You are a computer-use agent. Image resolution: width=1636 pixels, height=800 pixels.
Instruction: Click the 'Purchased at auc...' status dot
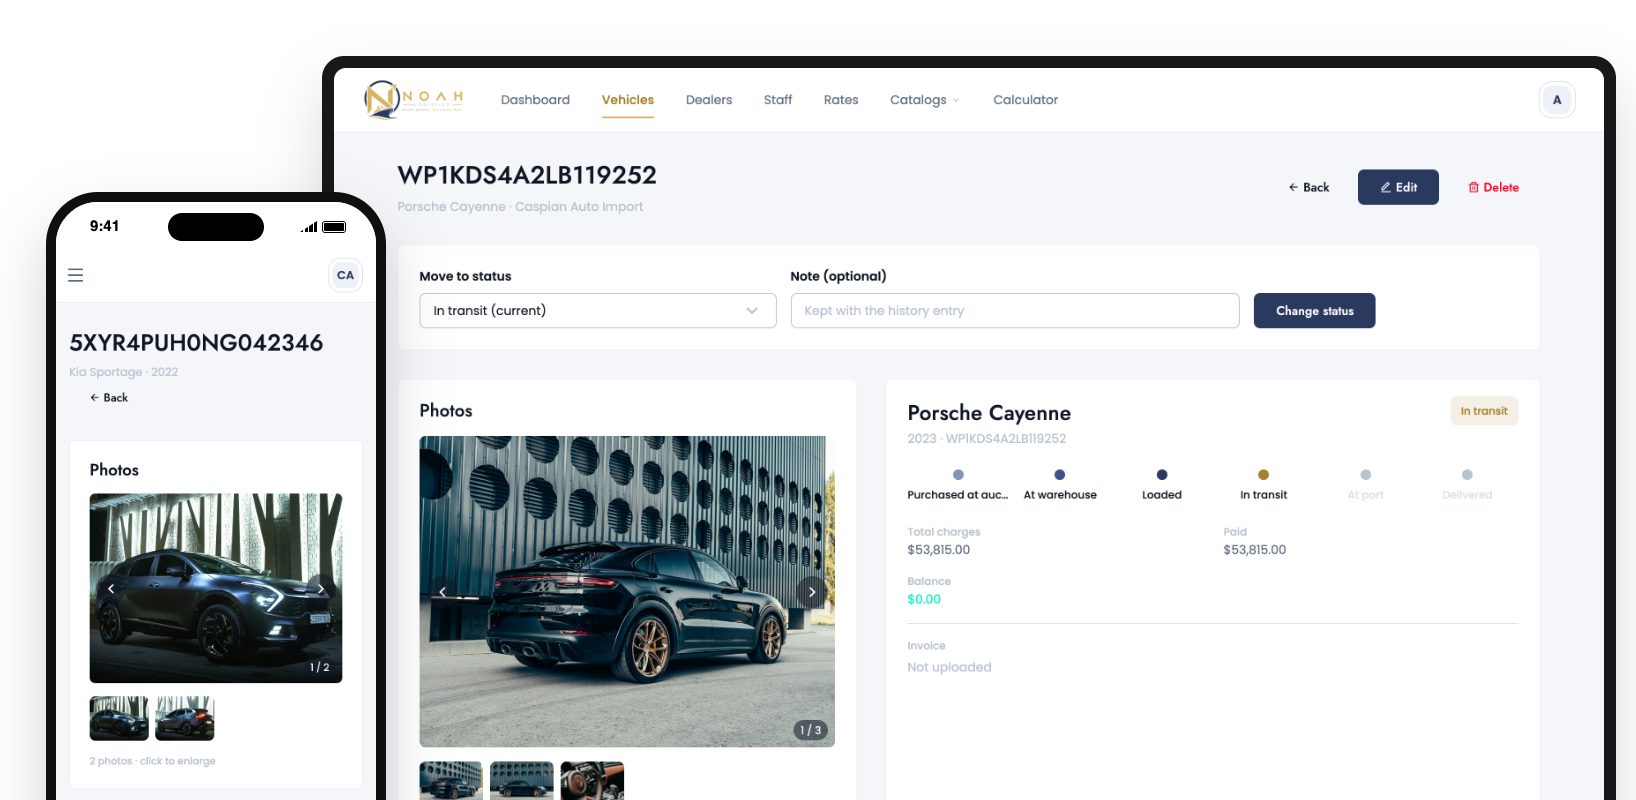click(958, 475)
